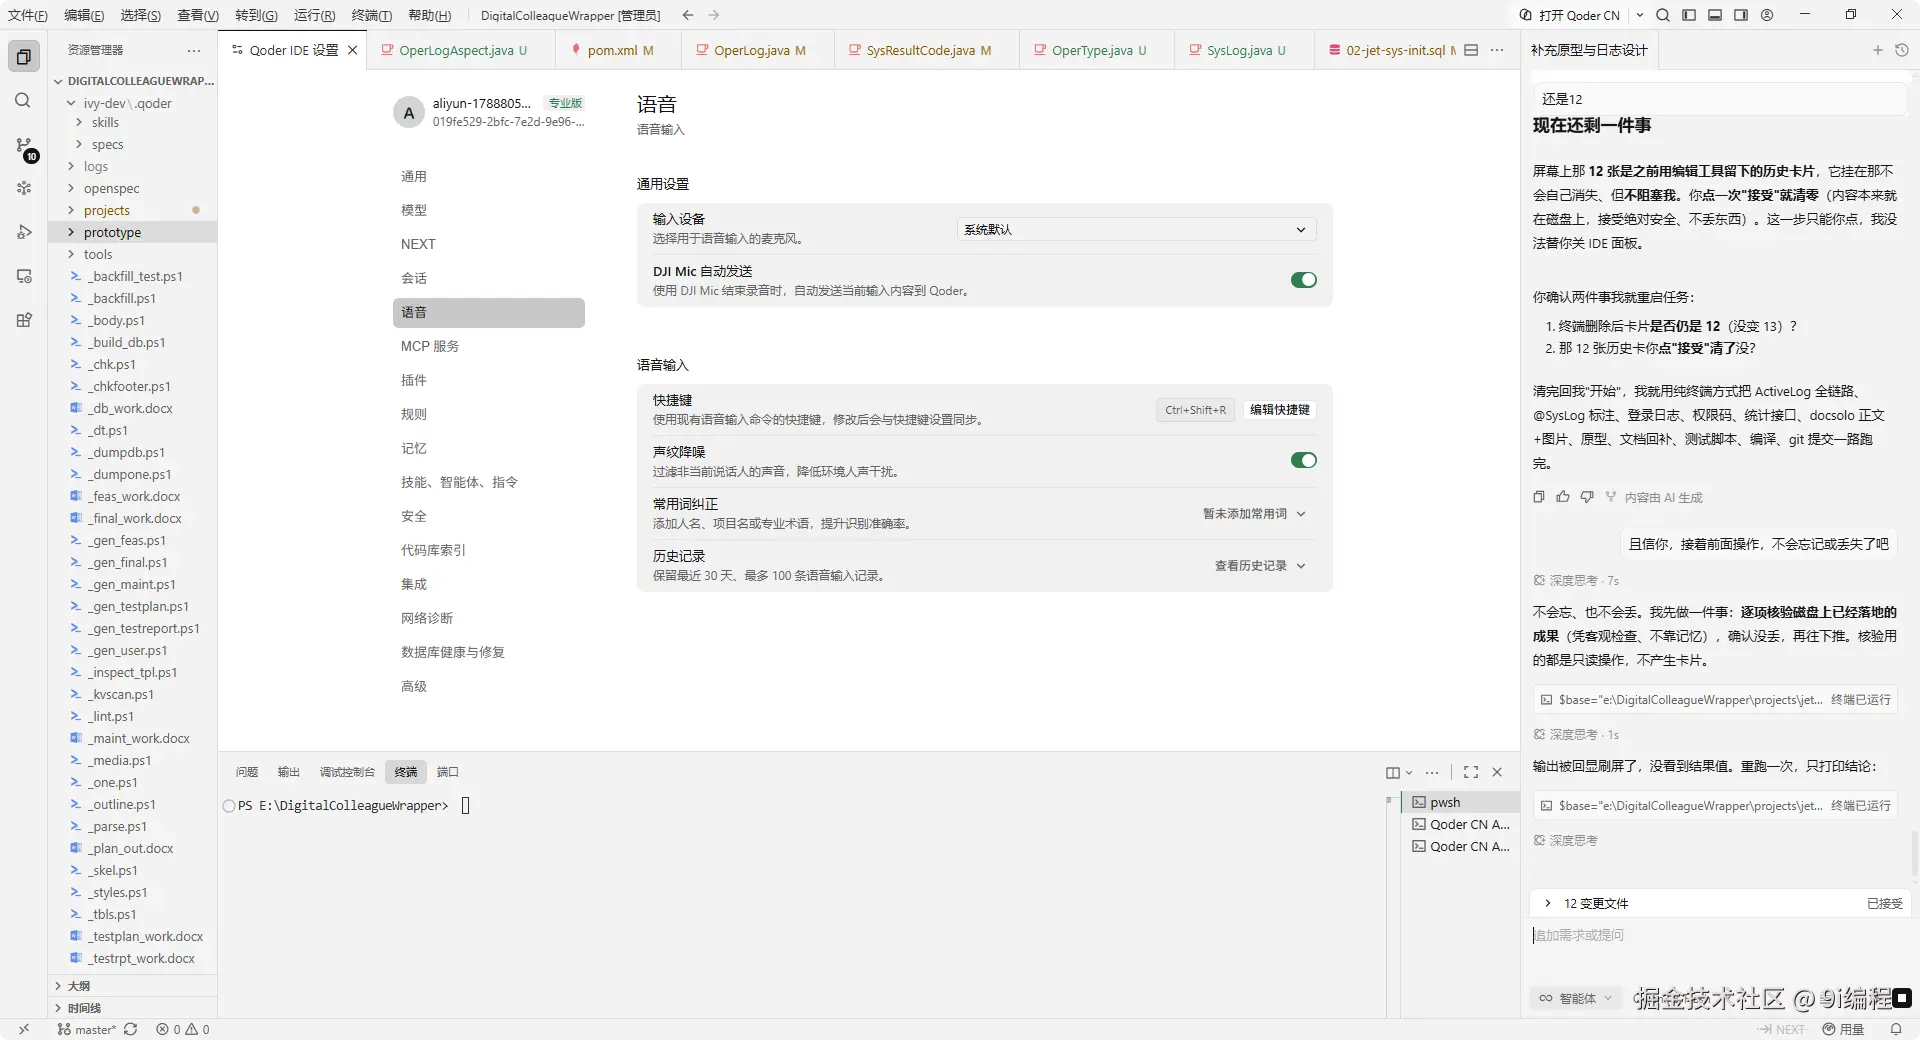The image size is (1920, 1040).
Task: Toggle the secondary side bar layout icon
Action: click(1741, 15)
